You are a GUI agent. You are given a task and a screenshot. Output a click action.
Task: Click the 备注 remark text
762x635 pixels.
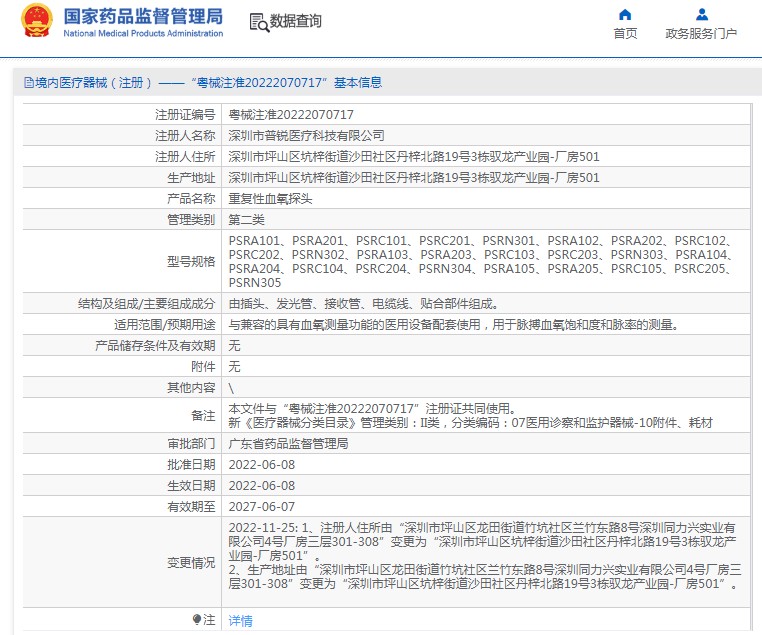point(470,416)
